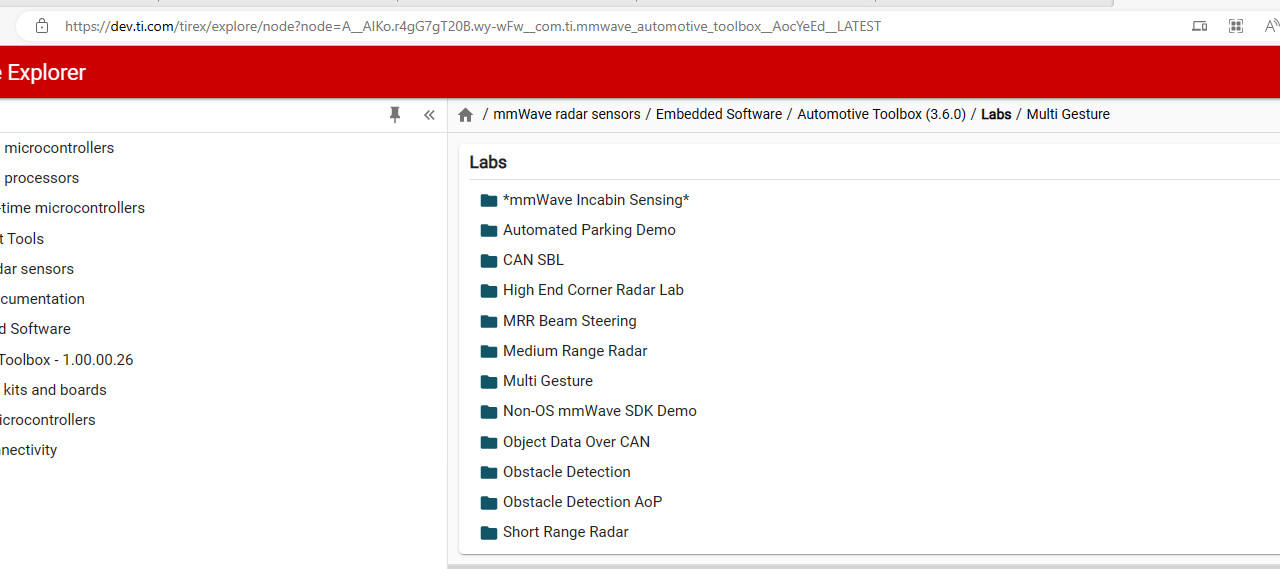Open the Automated Parking Demo lab

pyautogui.click(x=589, y=230)
